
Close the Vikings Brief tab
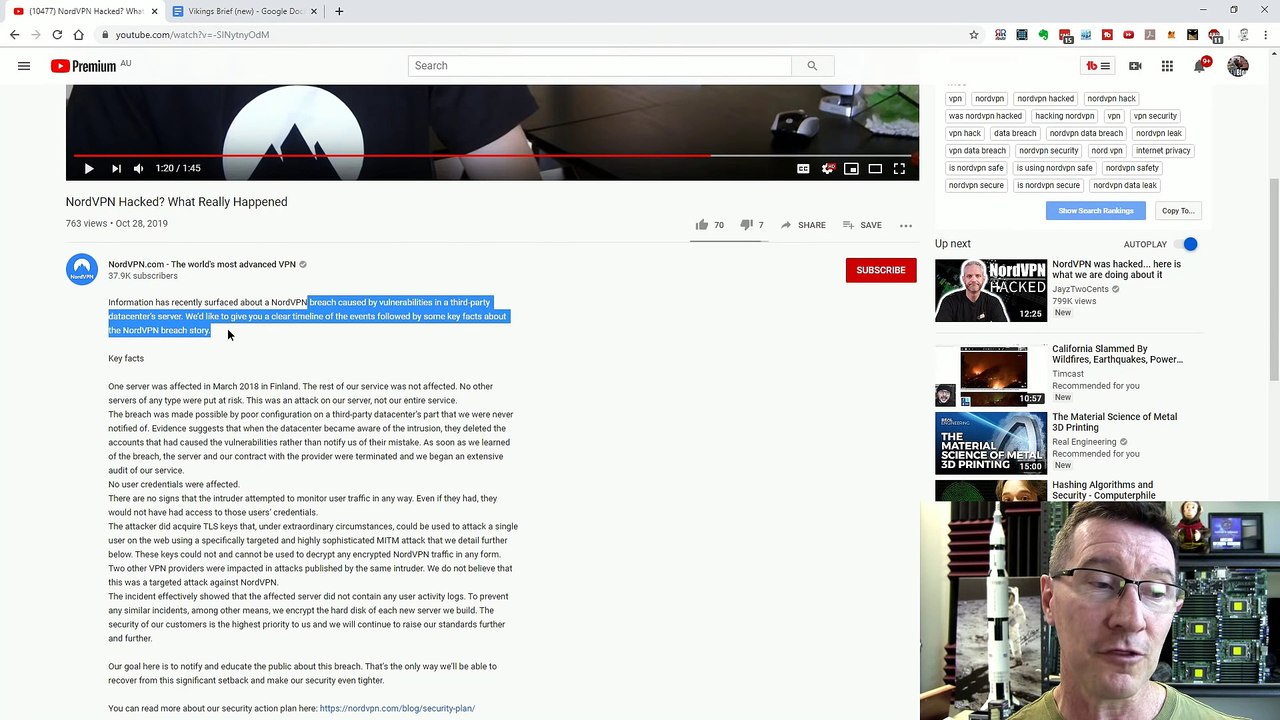click(313, 11)
